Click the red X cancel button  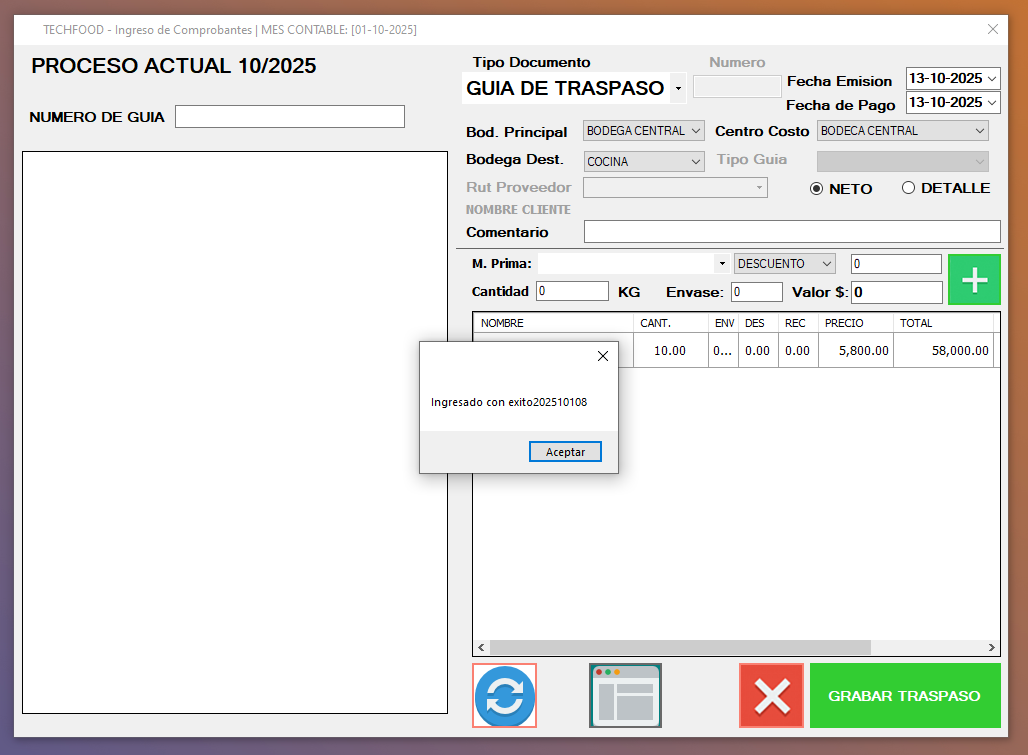pyautogui.click(x=771, y=696)
